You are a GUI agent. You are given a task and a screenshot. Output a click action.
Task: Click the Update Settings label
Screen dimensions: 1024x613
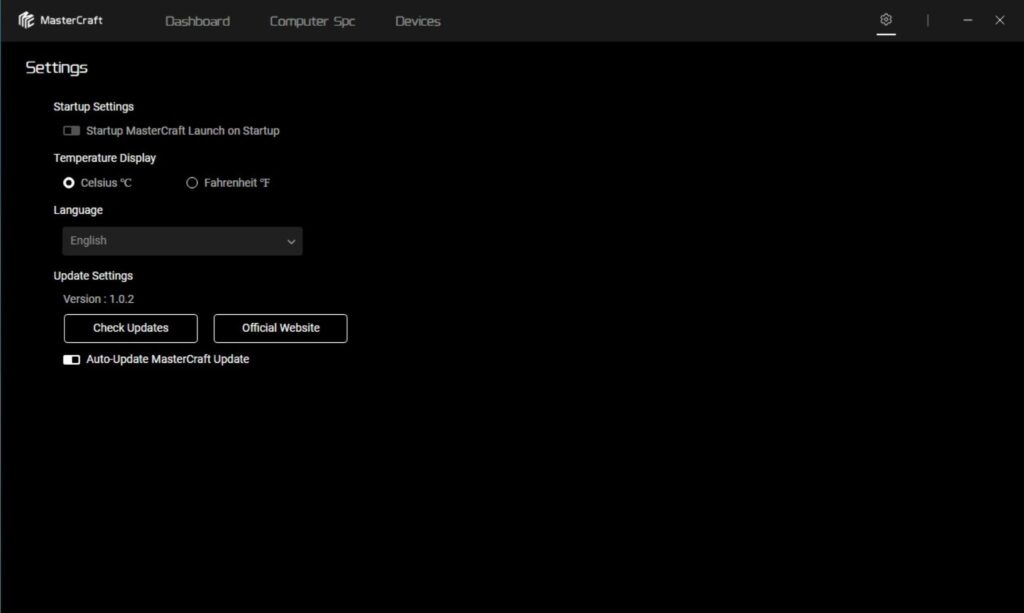click(93, 275)
